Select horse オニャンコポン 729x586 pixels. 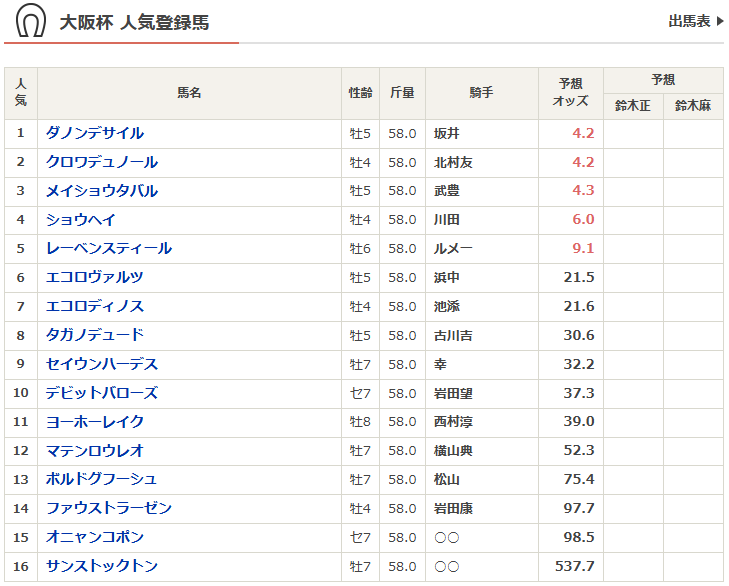94,538
